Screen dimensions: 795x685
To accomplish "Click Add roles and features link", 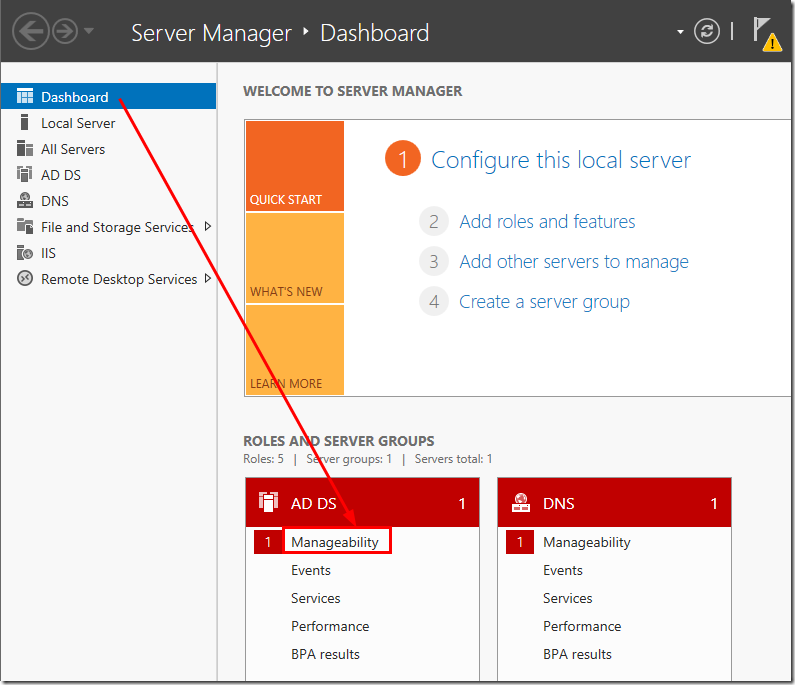I will click(547, 222).
